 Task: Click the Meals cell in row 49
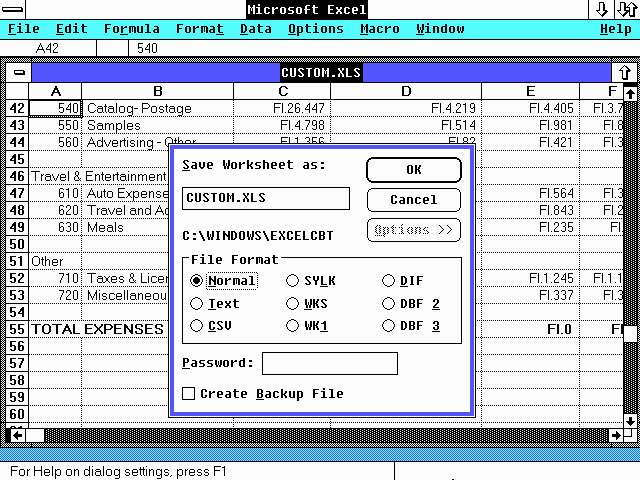pyautogui.click(x=125, y=227)
